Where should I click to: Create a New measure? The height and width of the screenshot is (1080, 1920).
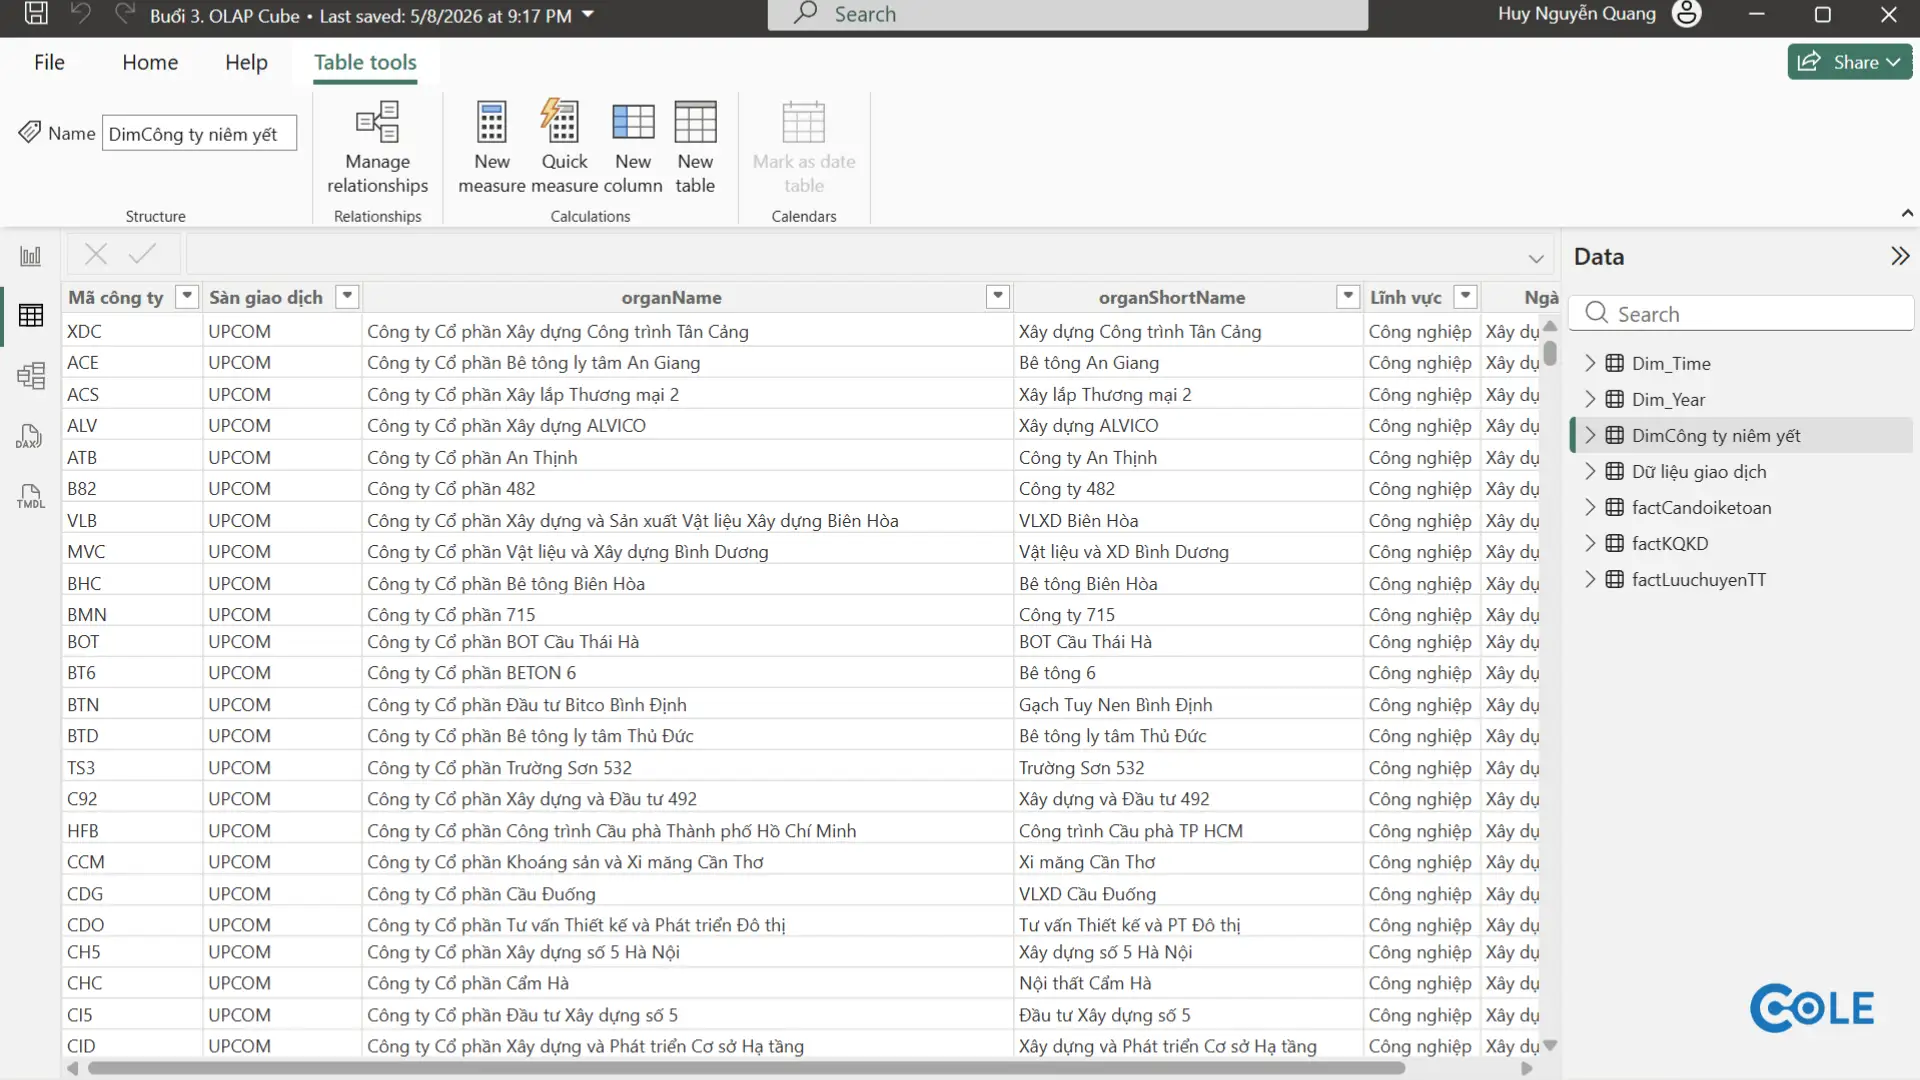492,147
